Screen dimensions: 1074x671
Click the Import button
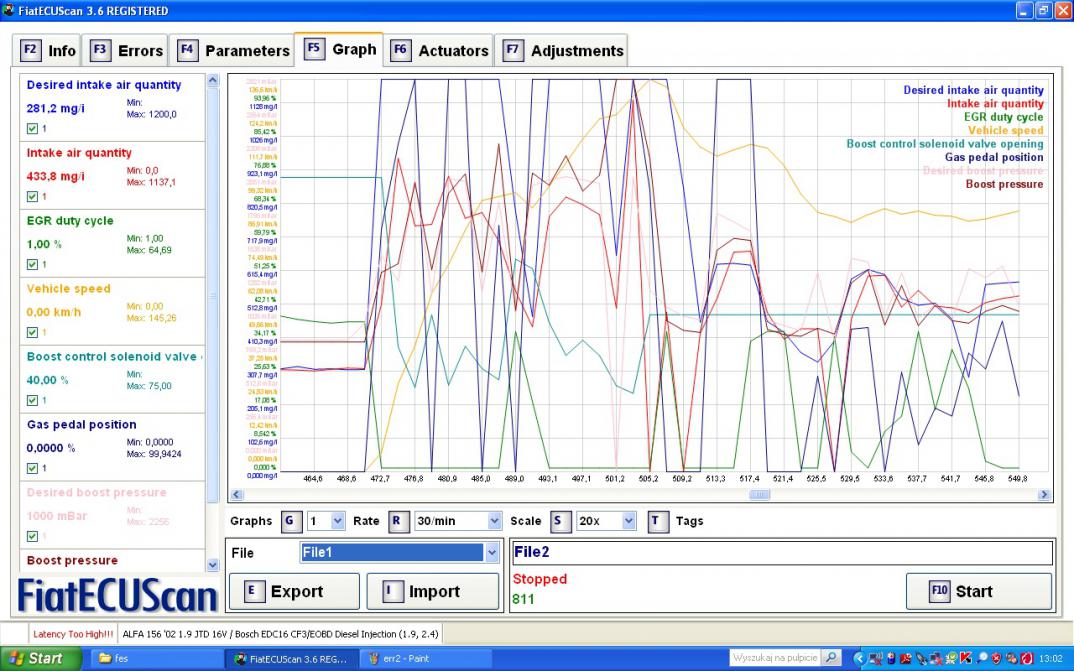coord(433,592)
